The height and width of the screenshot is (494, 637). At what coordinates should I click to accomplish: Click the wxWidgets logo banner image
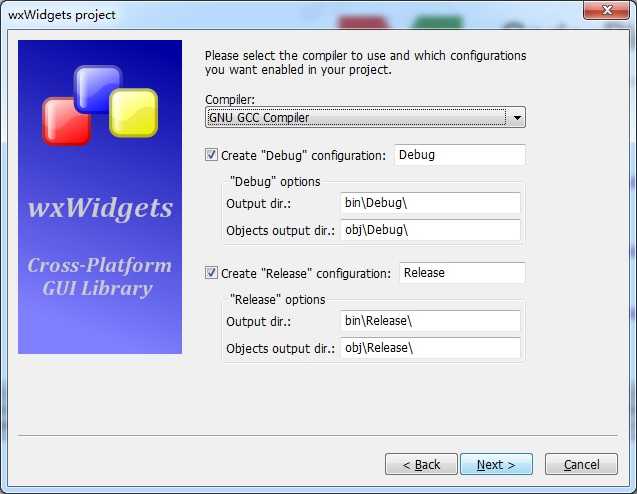point(100,197)
